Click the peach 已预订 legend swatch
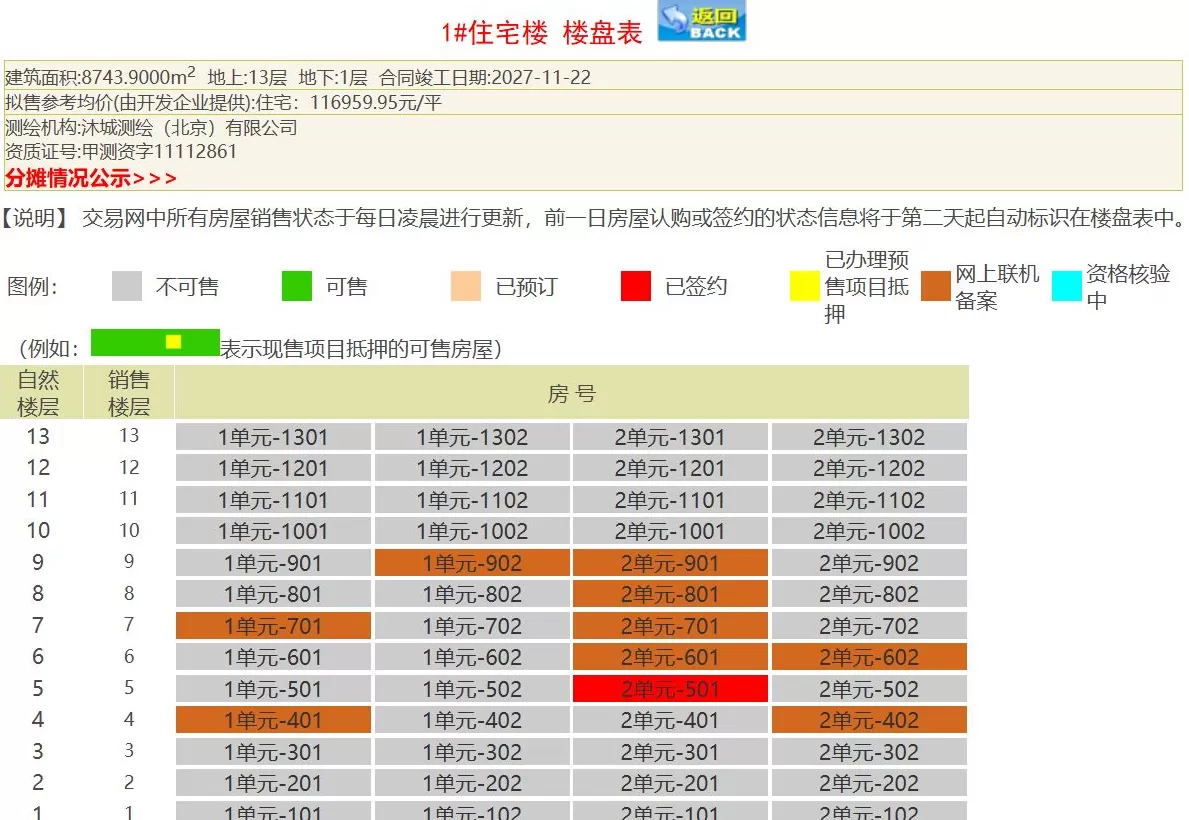 pos(466,286)
